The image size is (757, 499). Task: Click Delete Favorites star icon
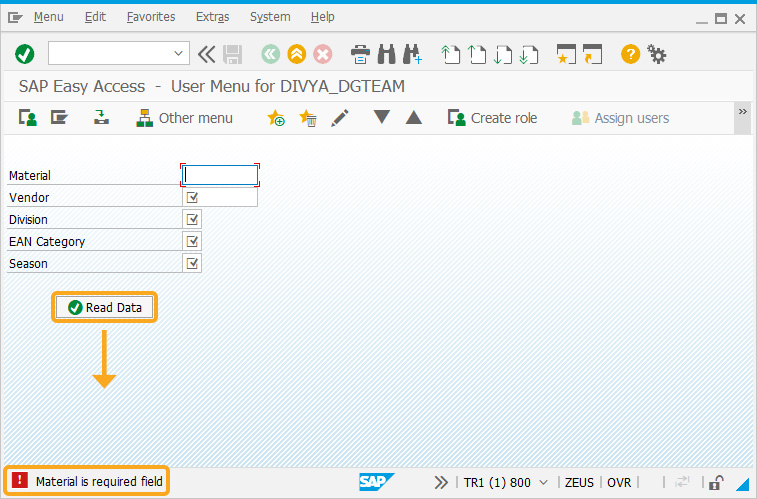pos(308,118)
